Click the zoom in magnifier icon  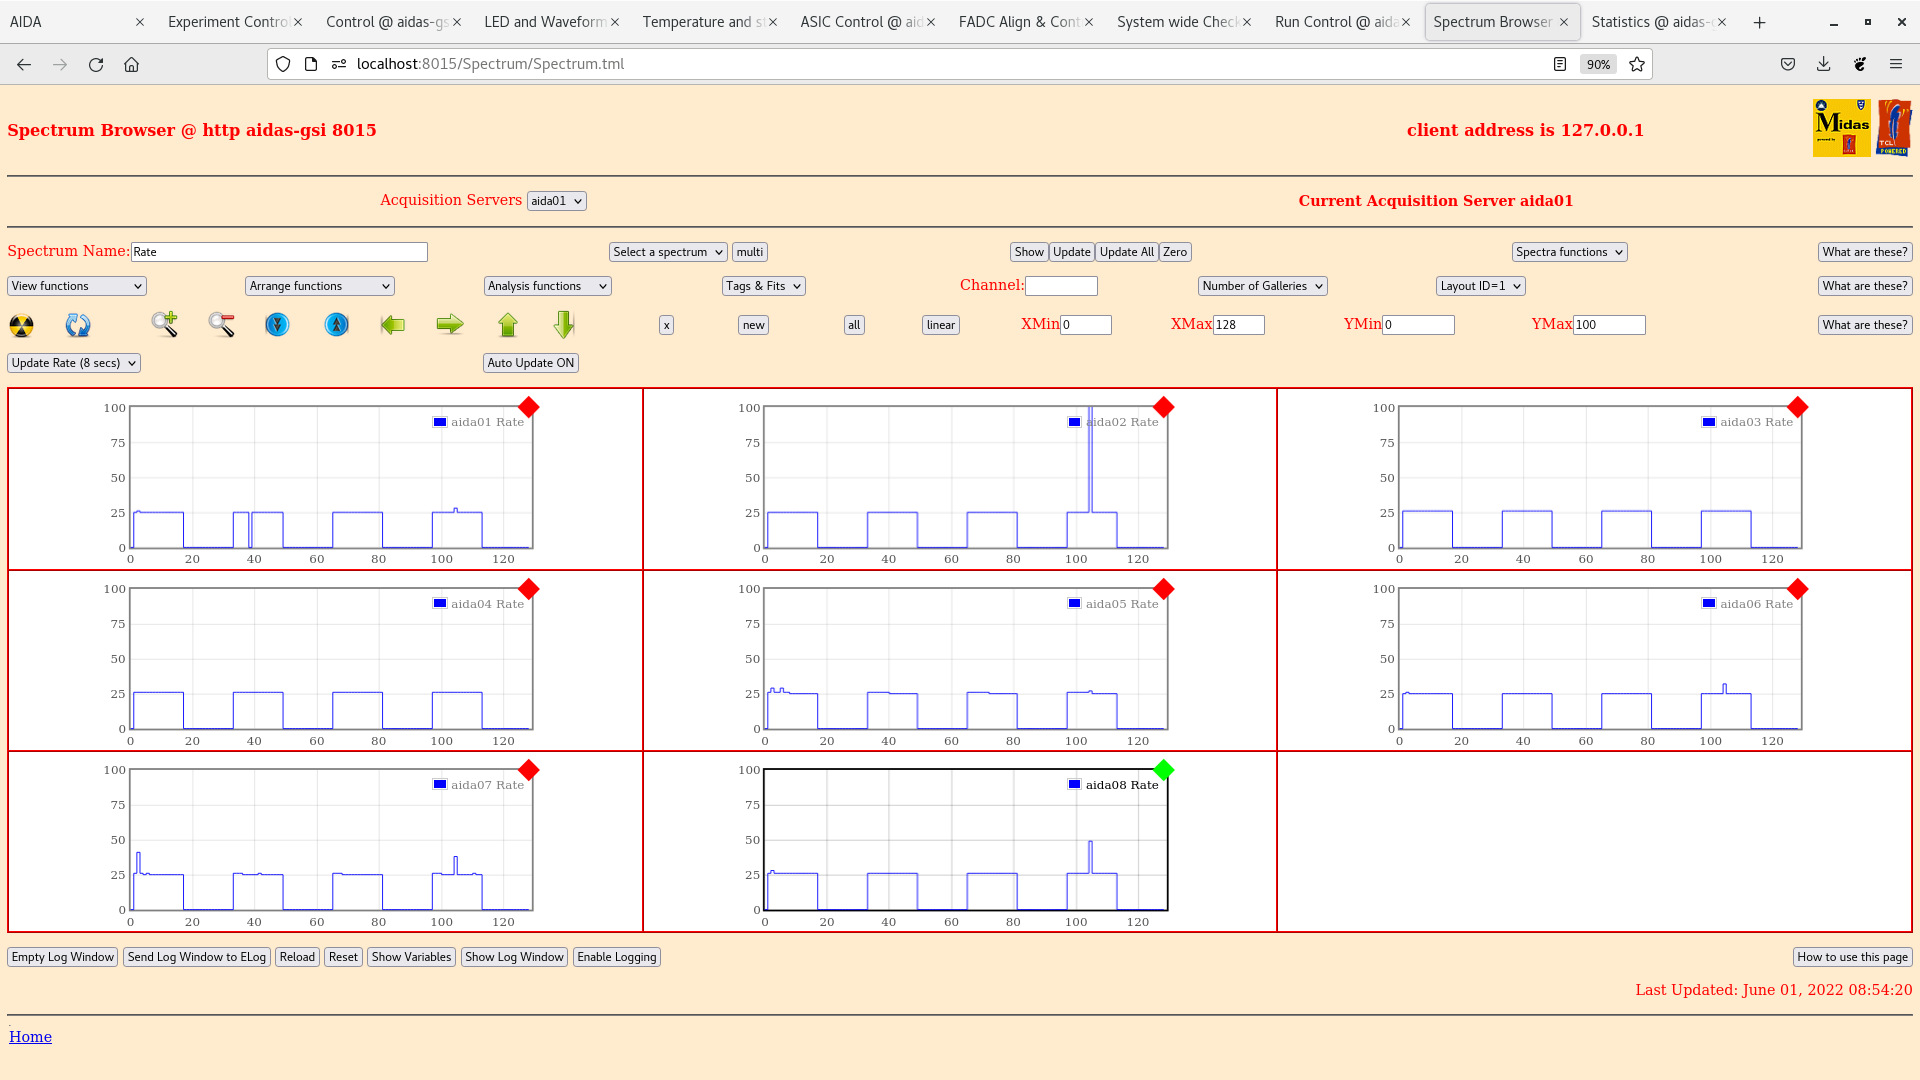[x=164, y=324]
